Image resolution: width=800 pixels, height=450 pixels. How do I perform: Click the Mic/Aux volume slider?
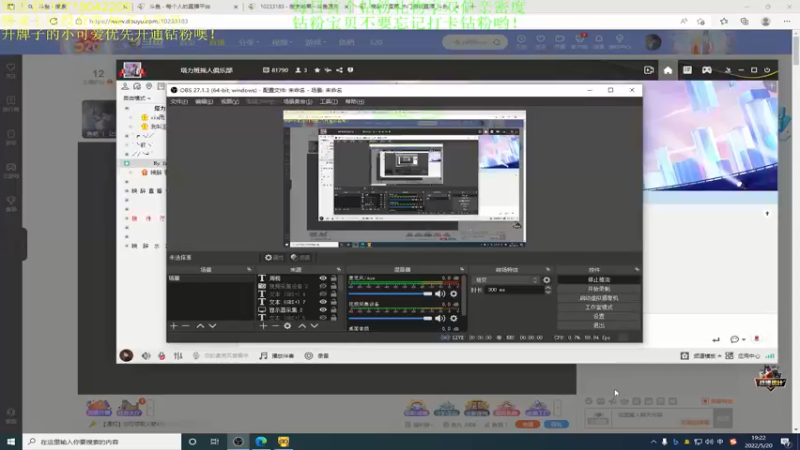click(390, 294)
